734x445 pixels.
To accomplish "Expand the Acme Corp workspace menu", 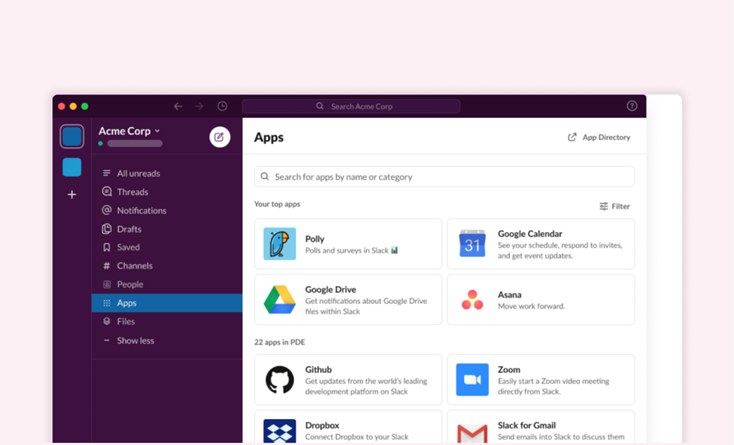I will (x=129, y=131).
